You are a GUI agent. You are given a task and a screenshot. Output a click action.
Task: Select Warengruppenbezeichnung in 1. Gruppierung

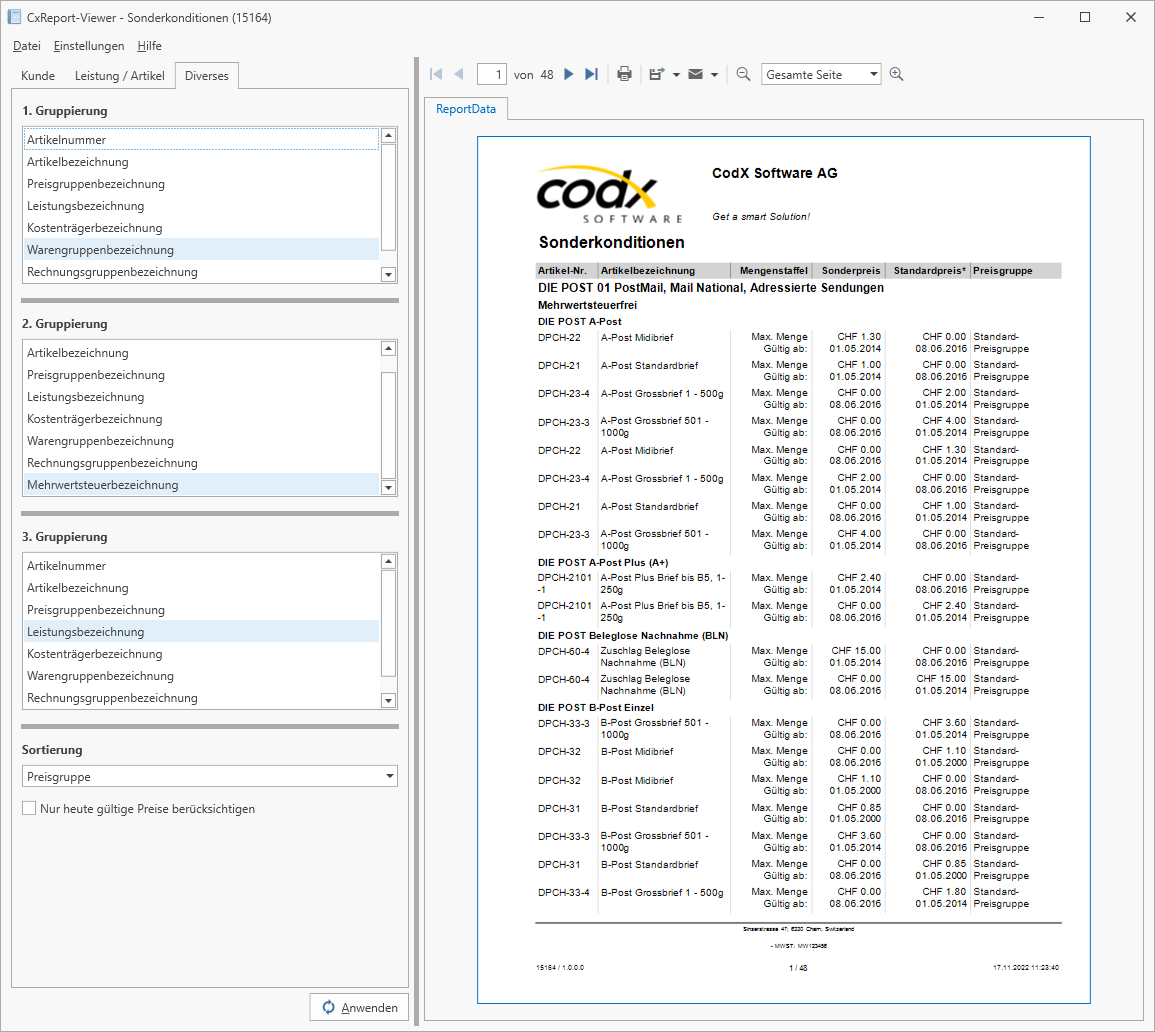(x=201, y=250)
